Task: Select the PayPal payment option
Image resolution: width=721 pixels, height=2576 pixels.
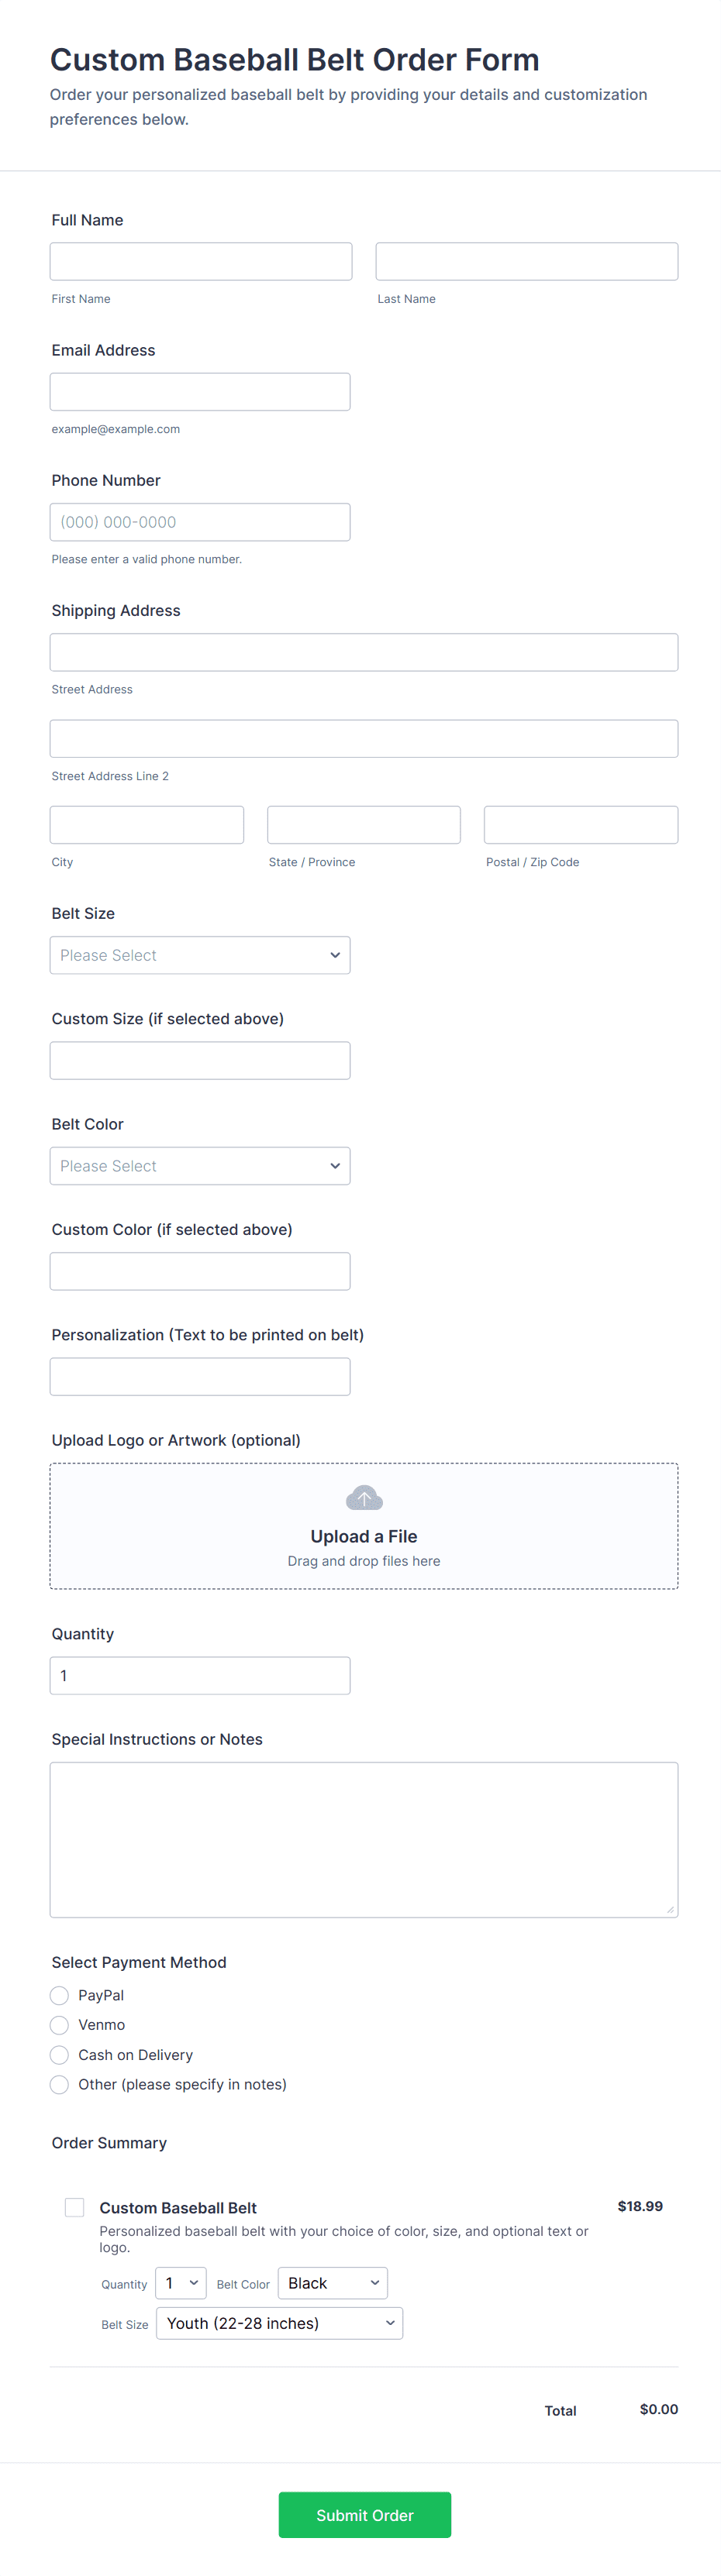Action: [x=60, y=1995]
